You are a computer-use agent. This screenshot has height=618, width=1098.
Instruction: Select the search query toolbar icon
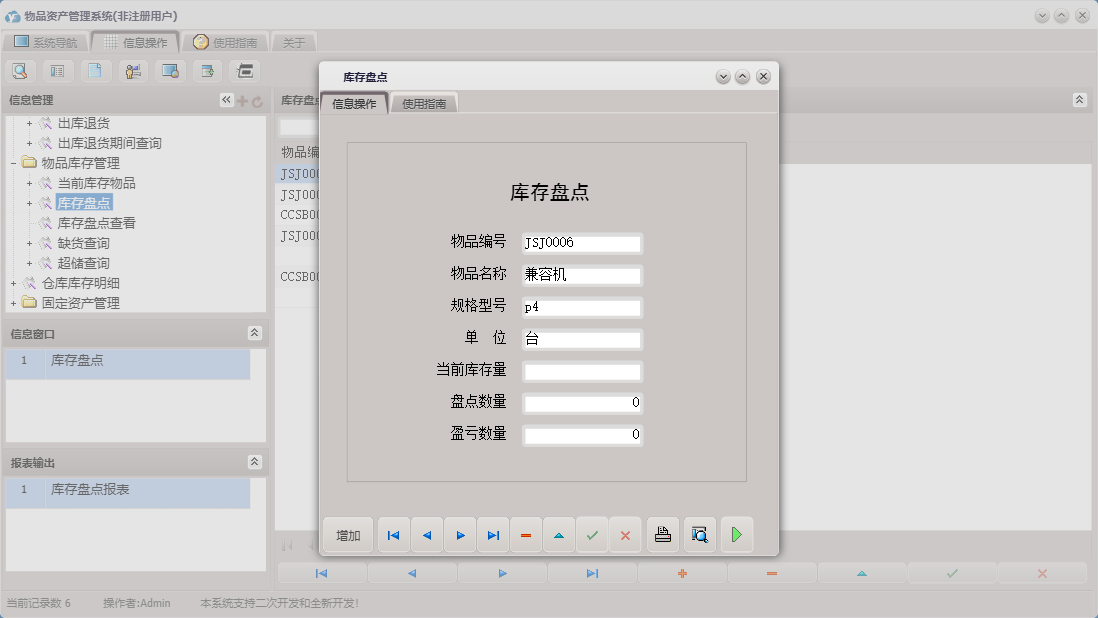click(20, 70)
